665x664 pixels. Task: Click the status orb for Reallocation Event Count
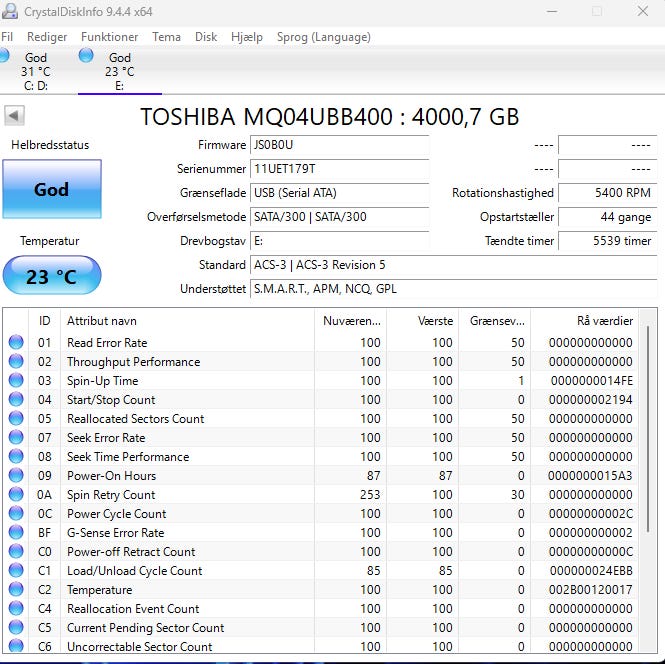tap(16, 608)
